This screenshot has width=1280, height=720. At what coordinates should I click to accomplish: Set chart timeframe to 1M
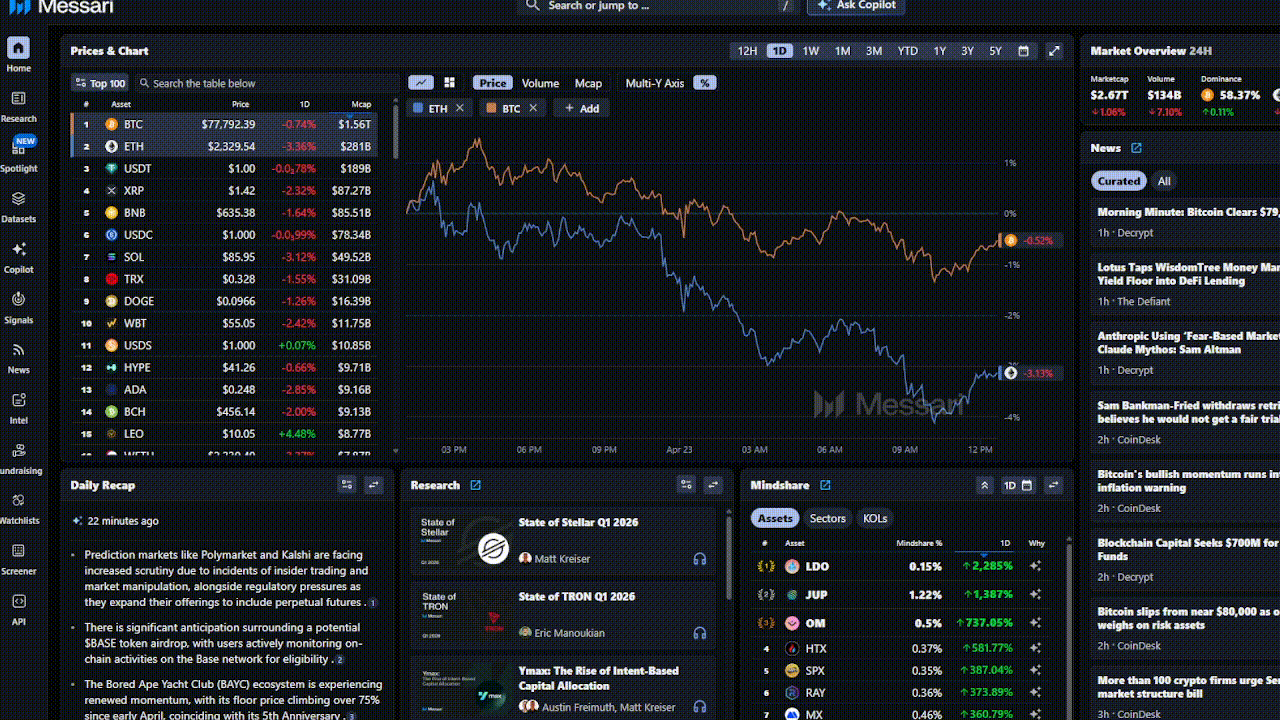pos(843,51)
